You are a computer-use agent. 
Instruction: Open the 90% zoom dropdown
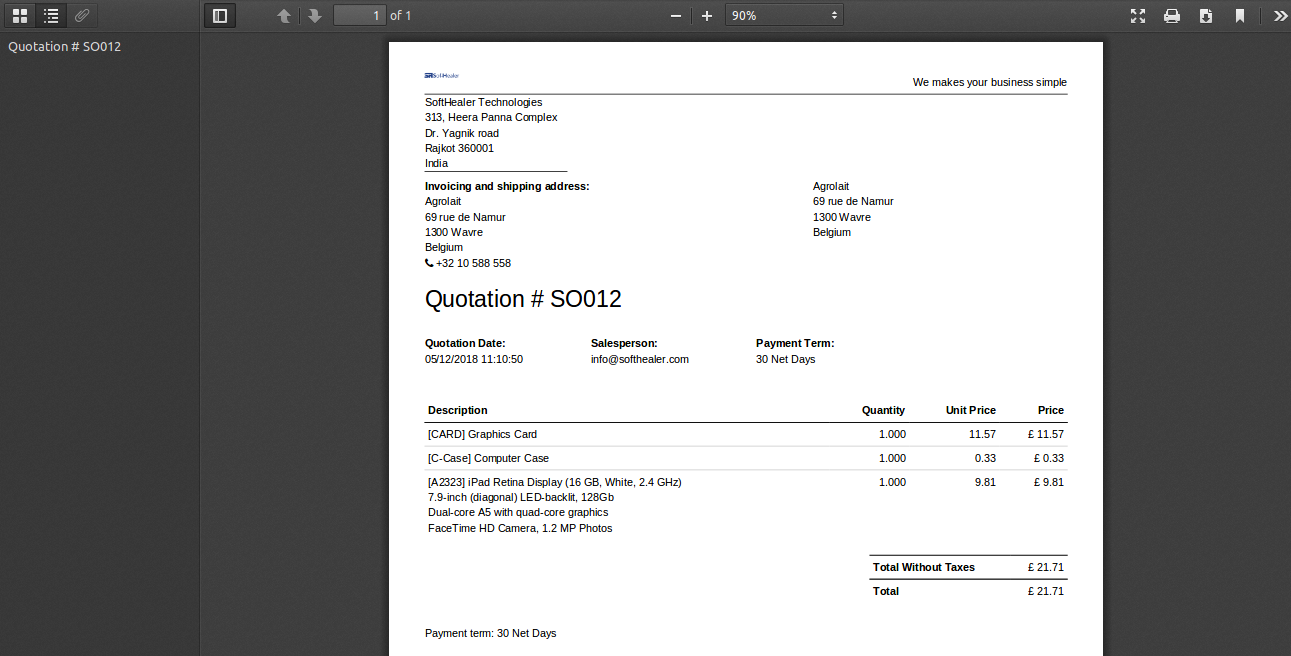coord(784,15)
